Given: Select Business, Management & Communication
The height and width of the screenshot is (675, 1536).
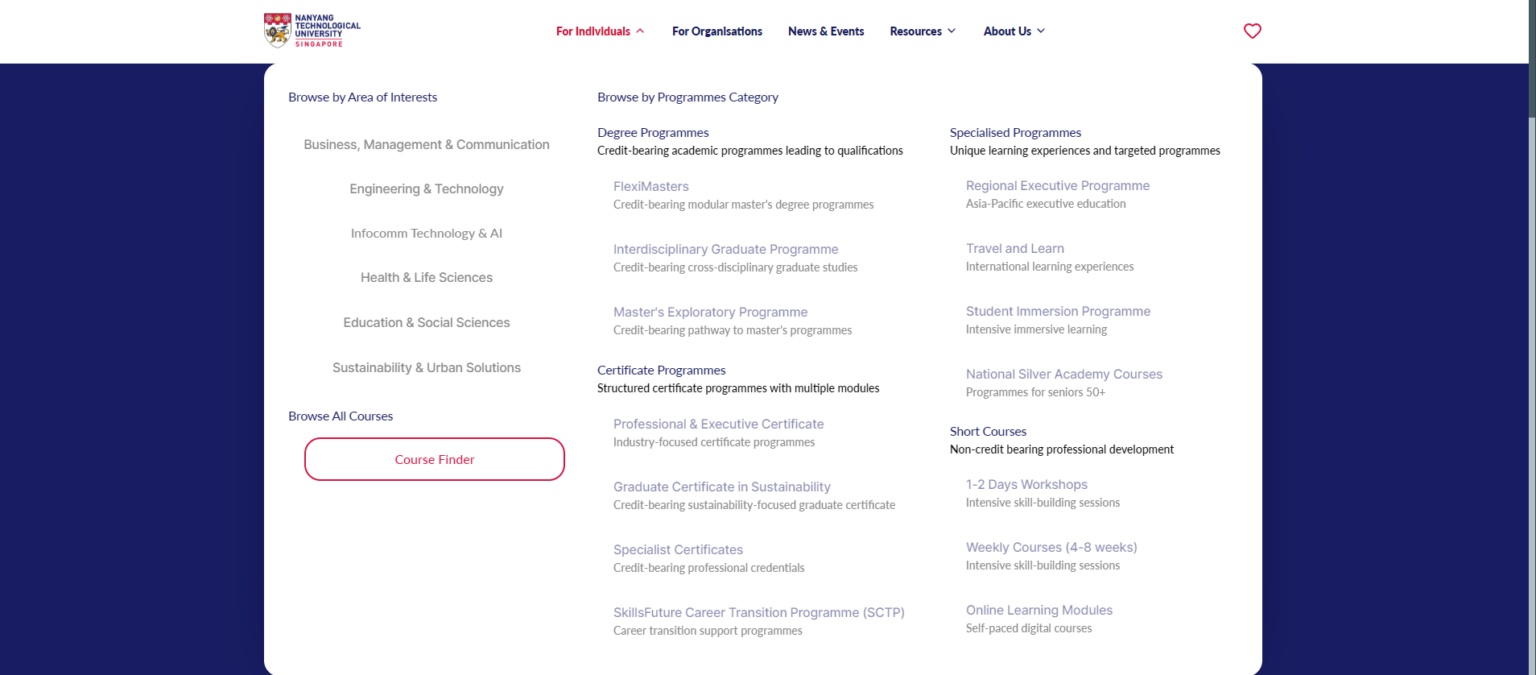Looking at the screenshot, I should click(427, 144).
